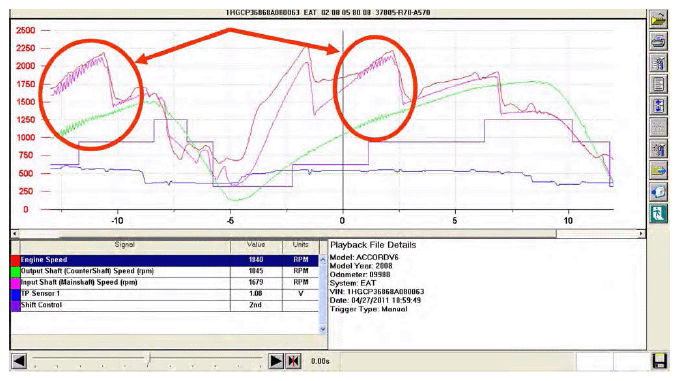The width and height of the screenshot is (679, 381).
Task: Step playback forward with right arrow
Action: pos(275,361)
